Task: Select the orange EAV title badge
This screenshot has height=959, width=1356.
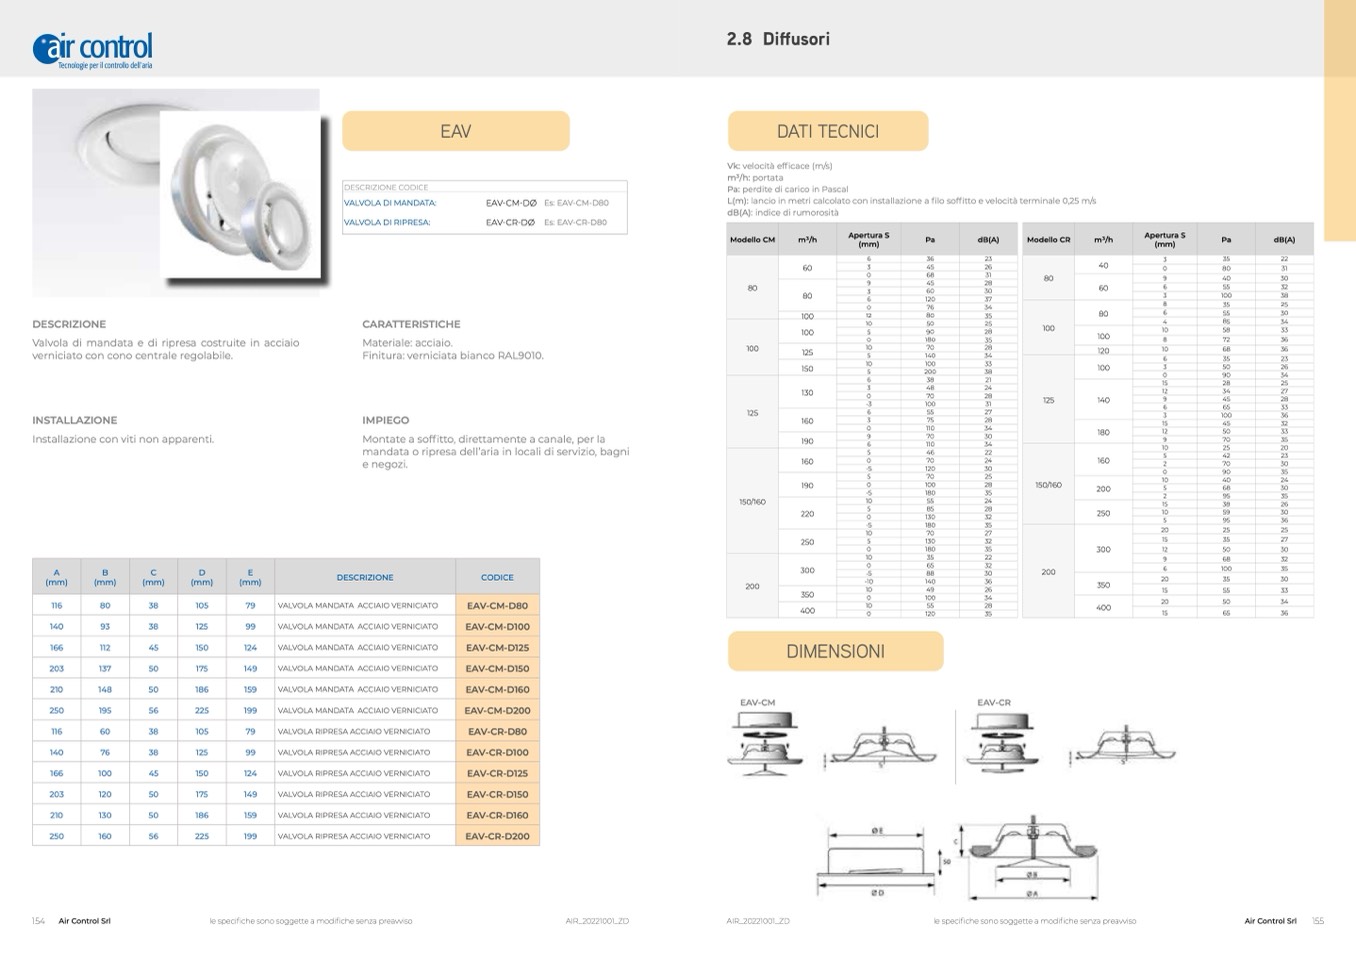Action: coord(455,131)
